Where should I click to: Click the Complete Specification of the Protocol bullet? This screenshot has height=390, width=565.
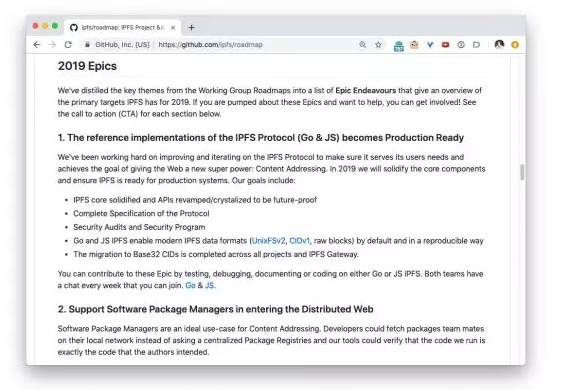(x=141, y=213)
